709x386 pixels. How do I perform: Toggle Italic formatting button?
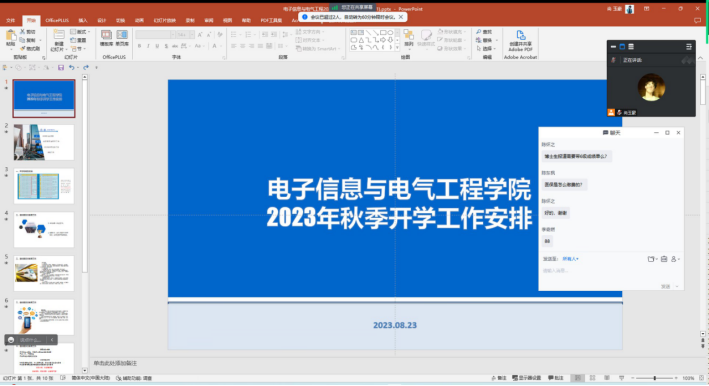tap(148, 46)
